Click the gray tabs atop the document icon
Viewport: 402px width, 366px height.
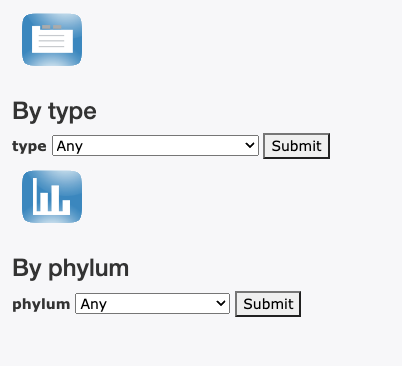(52, 27)
